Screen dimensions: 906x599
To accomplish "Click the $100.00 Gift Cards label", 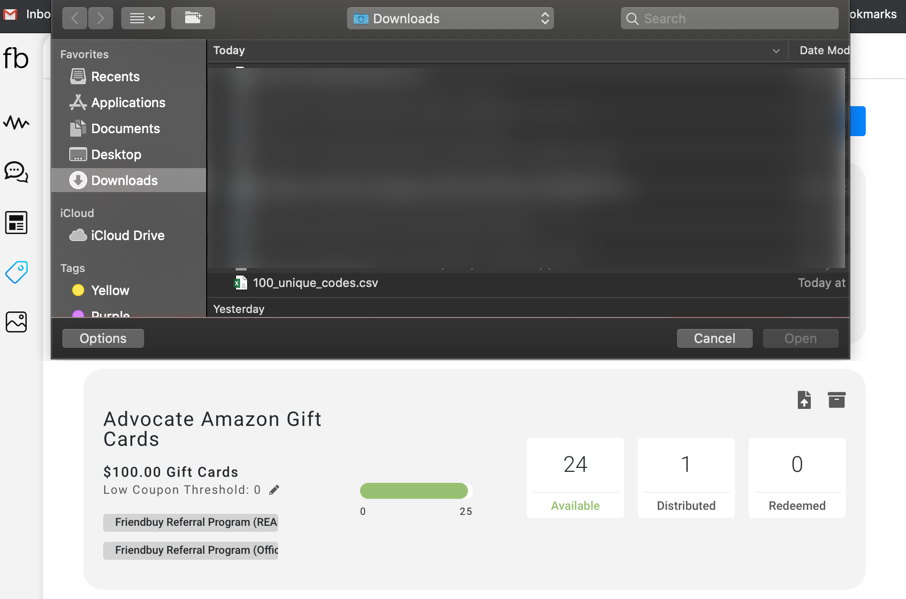I will pos(170,472).
